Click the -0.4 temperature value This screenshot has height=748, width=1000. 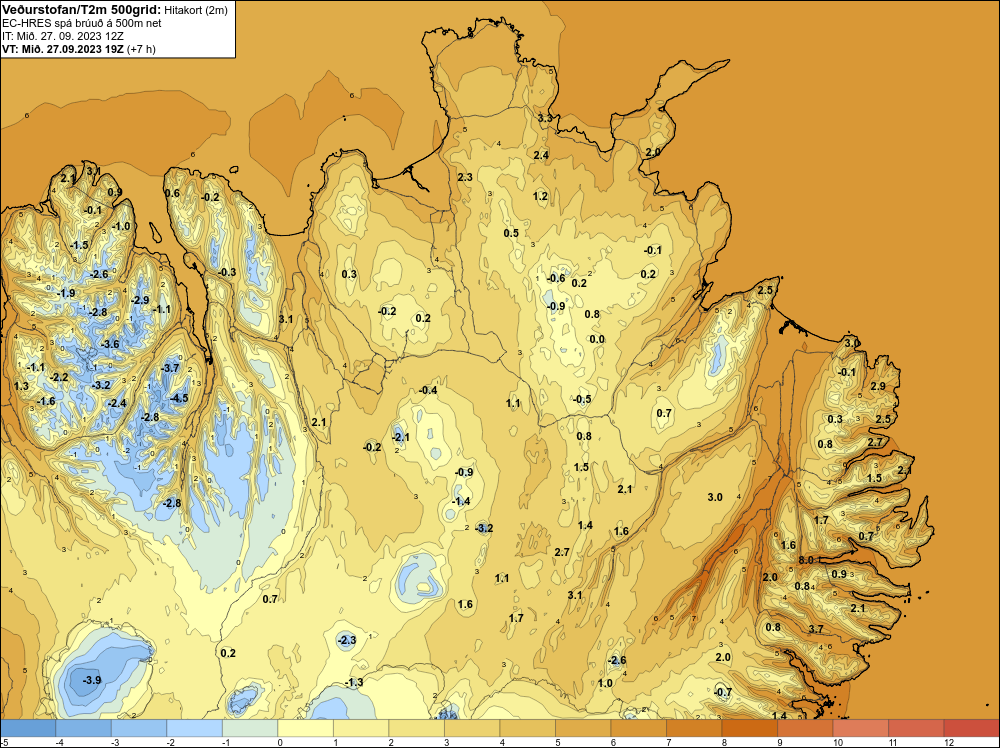428,390
